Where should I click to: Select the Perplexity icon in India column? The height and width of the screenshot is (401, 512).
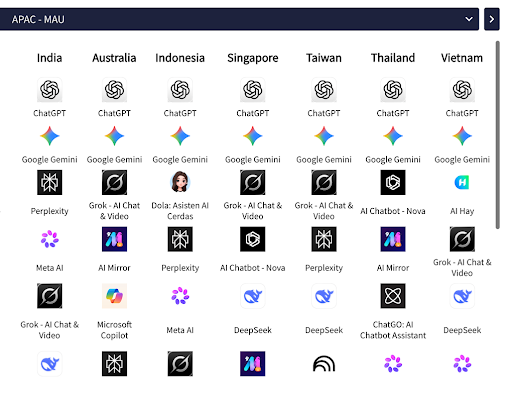pyautogui.click(x=49, y=182)
